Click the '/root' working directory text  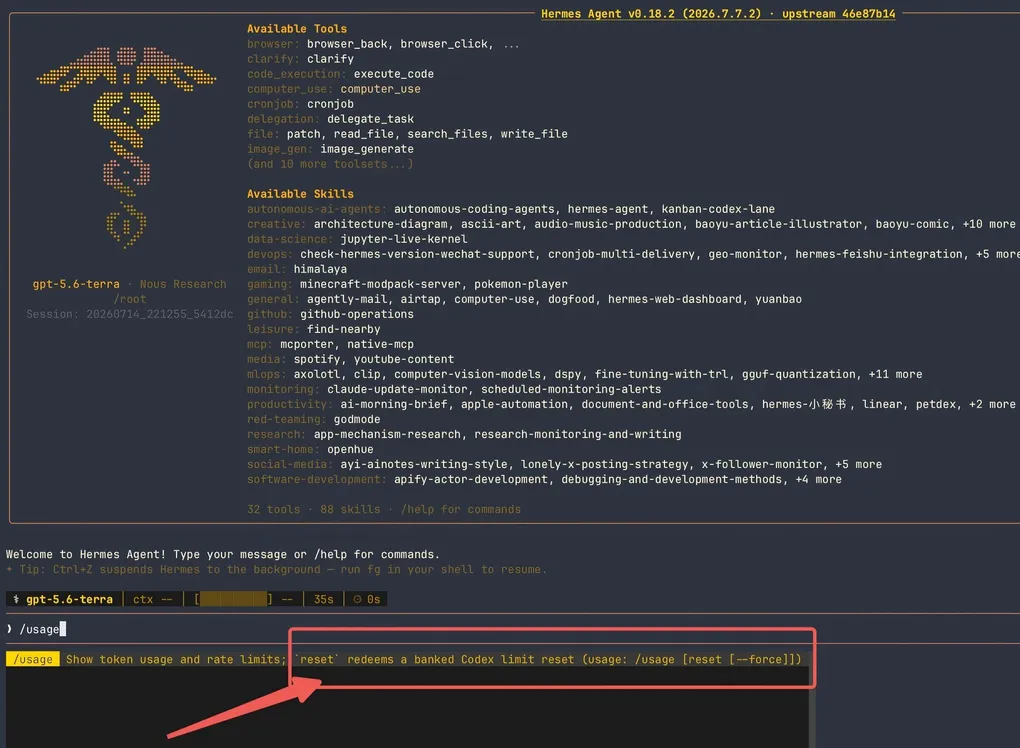129,299
